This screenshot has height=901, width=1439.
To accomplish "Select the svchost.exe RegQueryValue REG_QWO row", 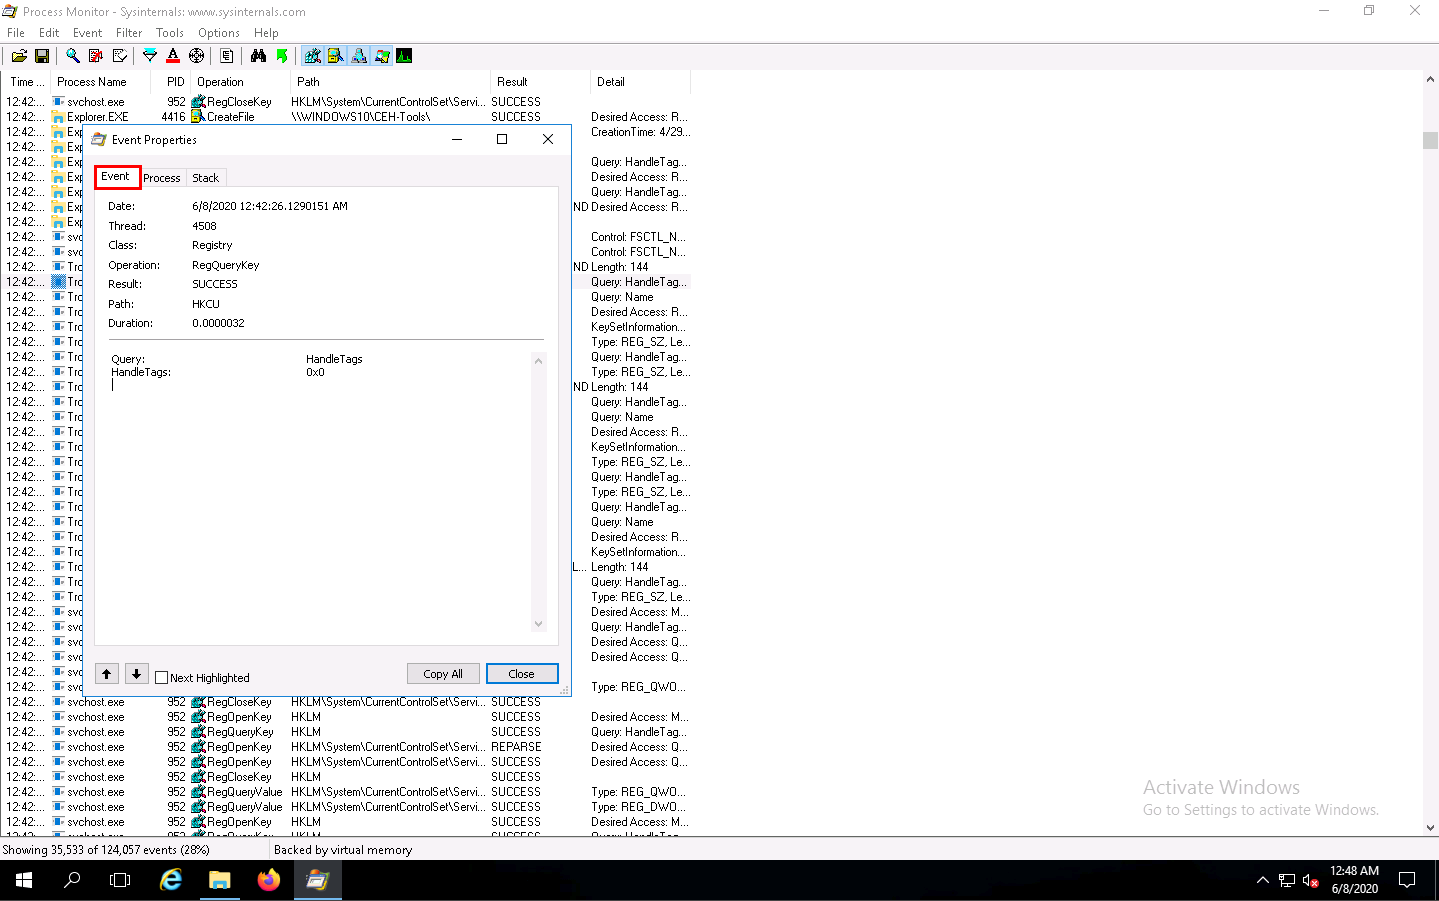I will (346, 792).
